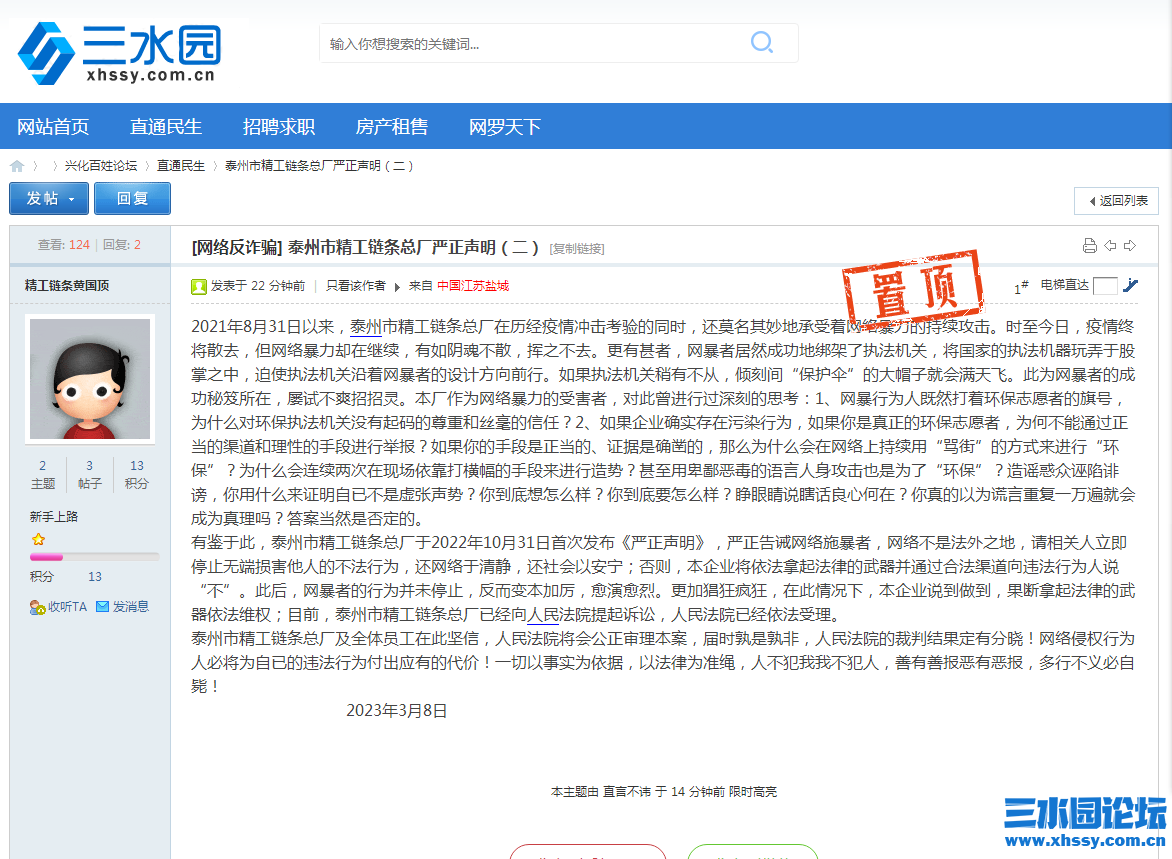The width and height of the screenshot is (1172, 859).
Task: Click the pink 积分 progress bar
Action: [95, 557]
